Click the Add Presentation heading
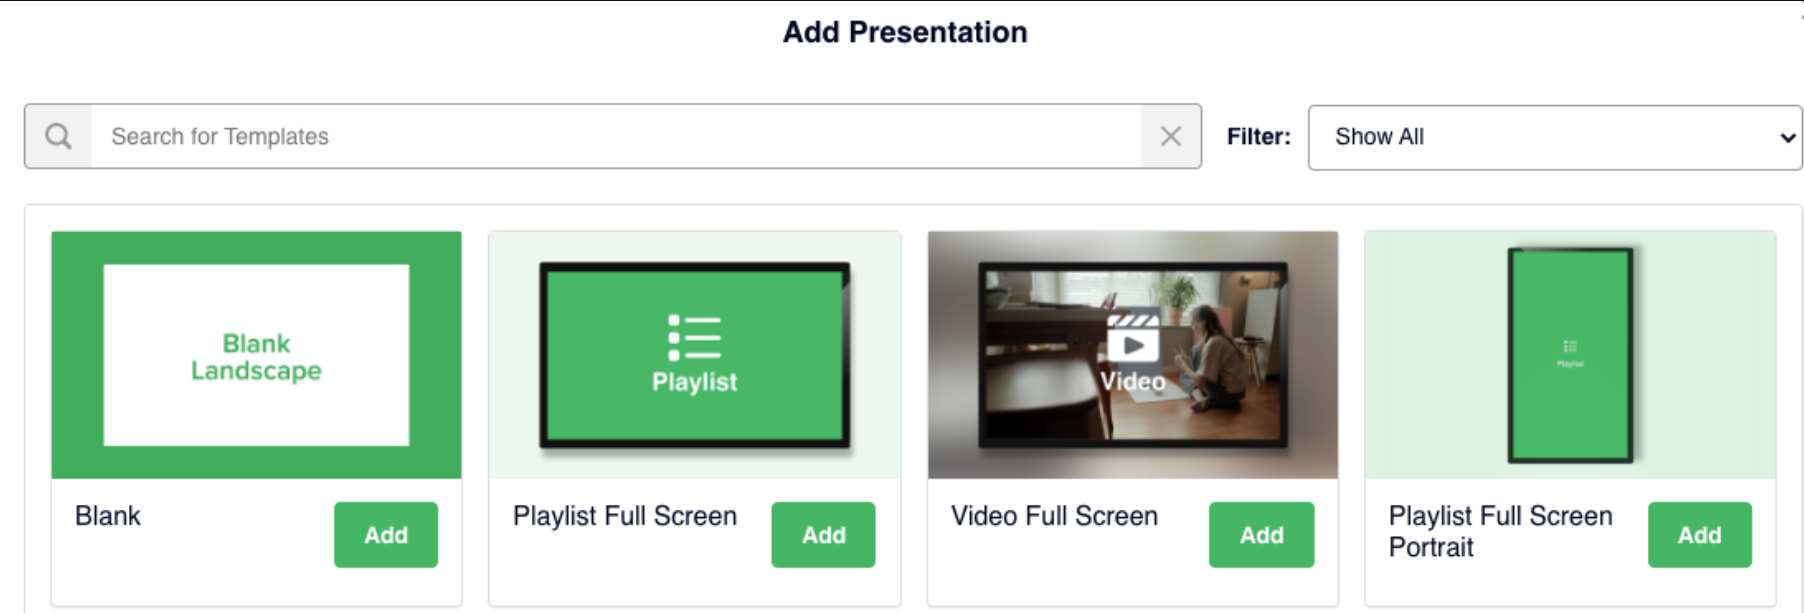This screenshot has height=613, width=1804. [x=904, y=32]
